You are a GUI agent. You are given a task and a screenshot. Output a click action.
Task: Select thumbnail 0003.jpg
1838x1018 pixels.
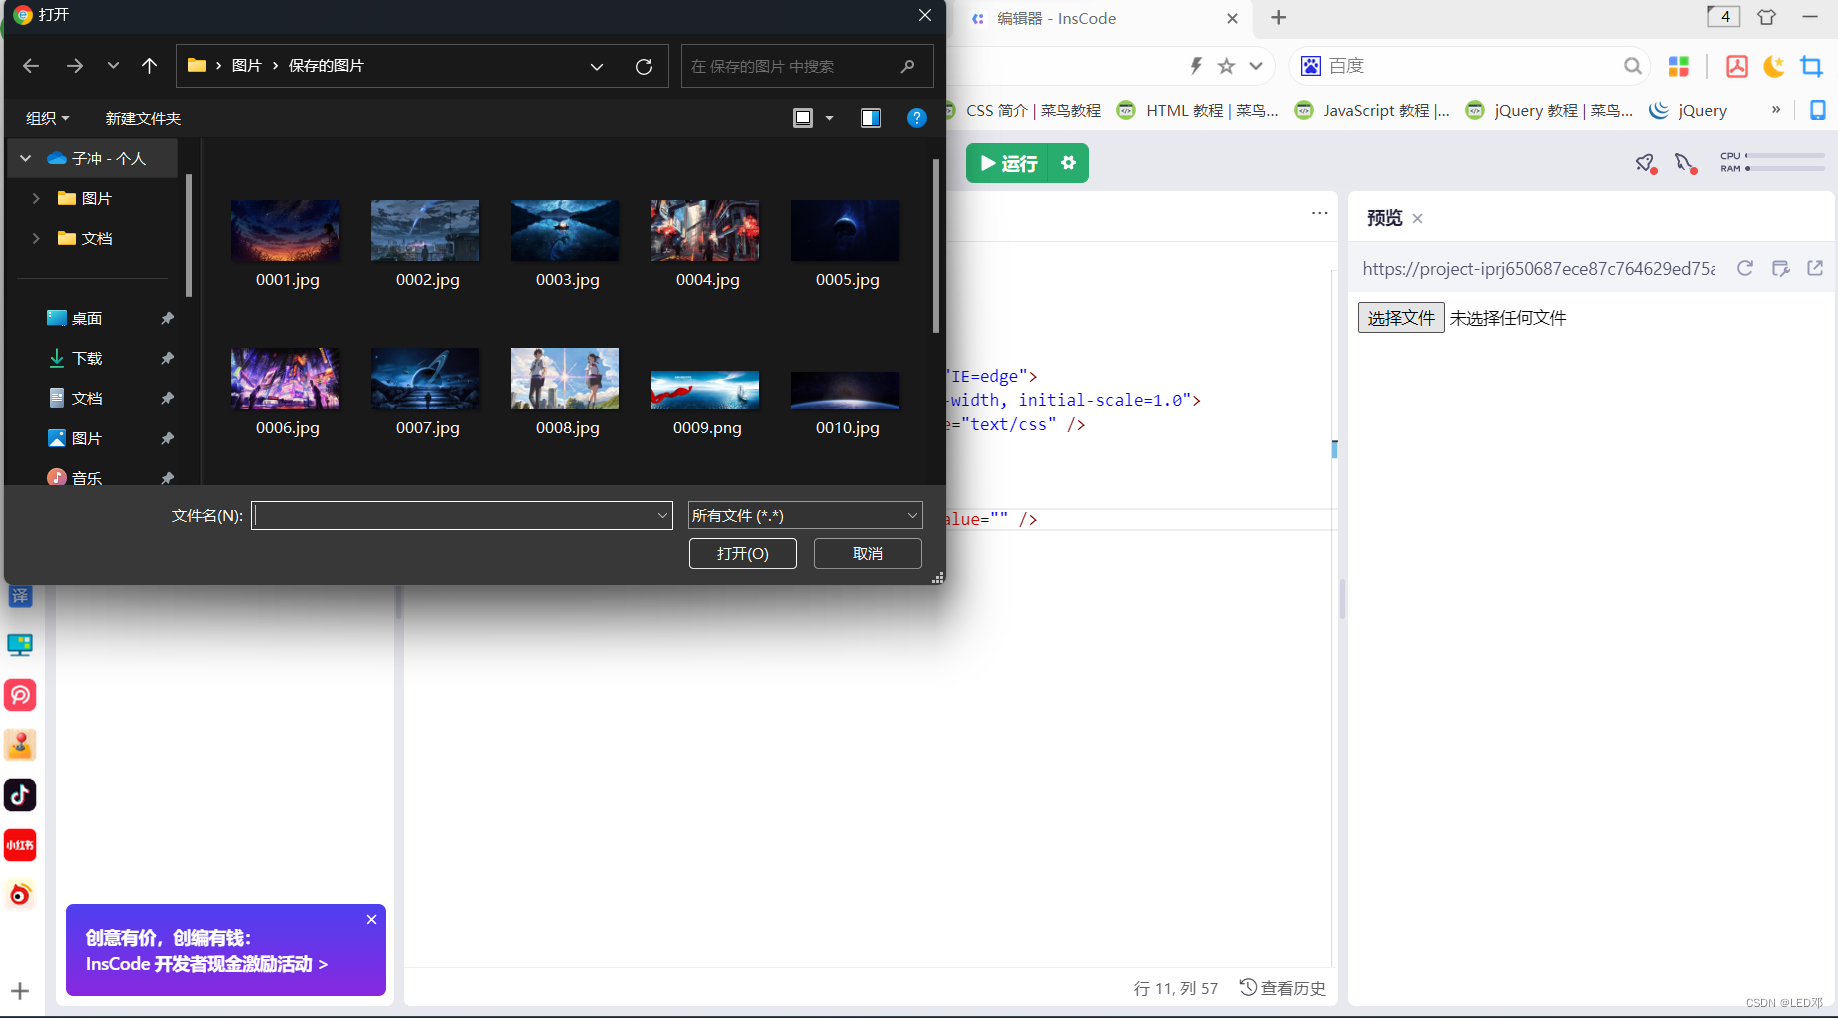(x=565, y=231)
